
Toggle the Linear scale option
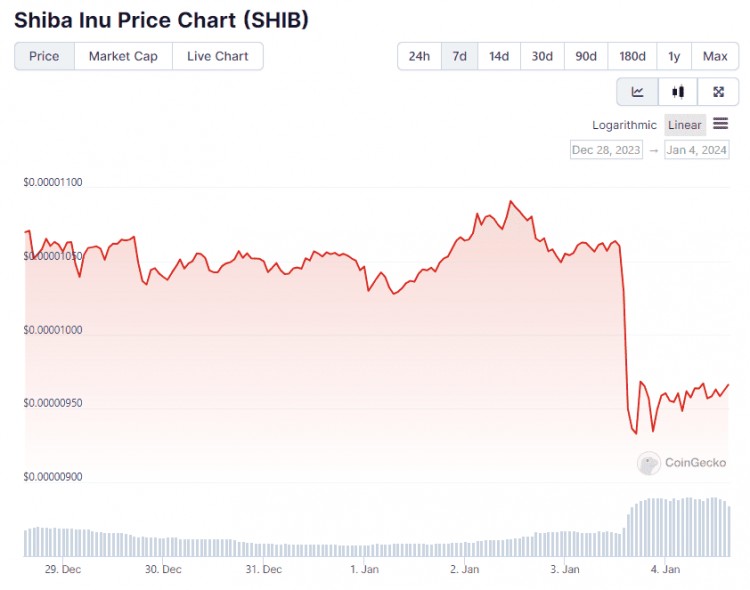click(684, 125)
